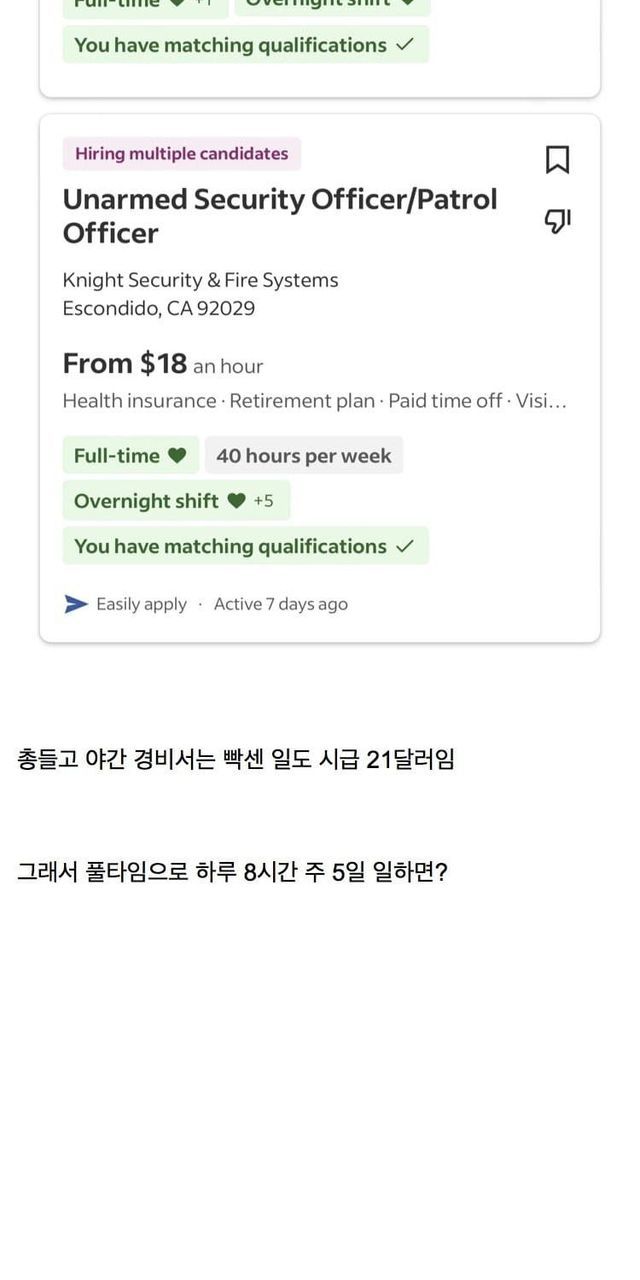This screenshot has height=1280, width=640.
Task: Click the Active 7 days ago label
Action: 280,604
